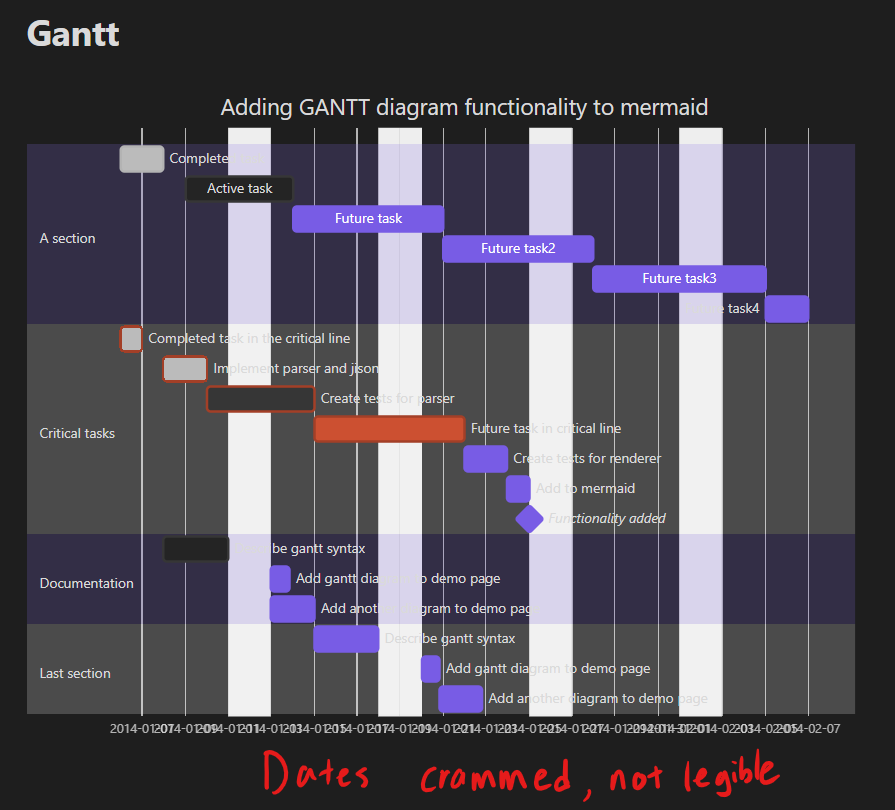The height and width of the screenshot is (810, 895).
Task: Select the Future task bar
Action: point(367,218)
